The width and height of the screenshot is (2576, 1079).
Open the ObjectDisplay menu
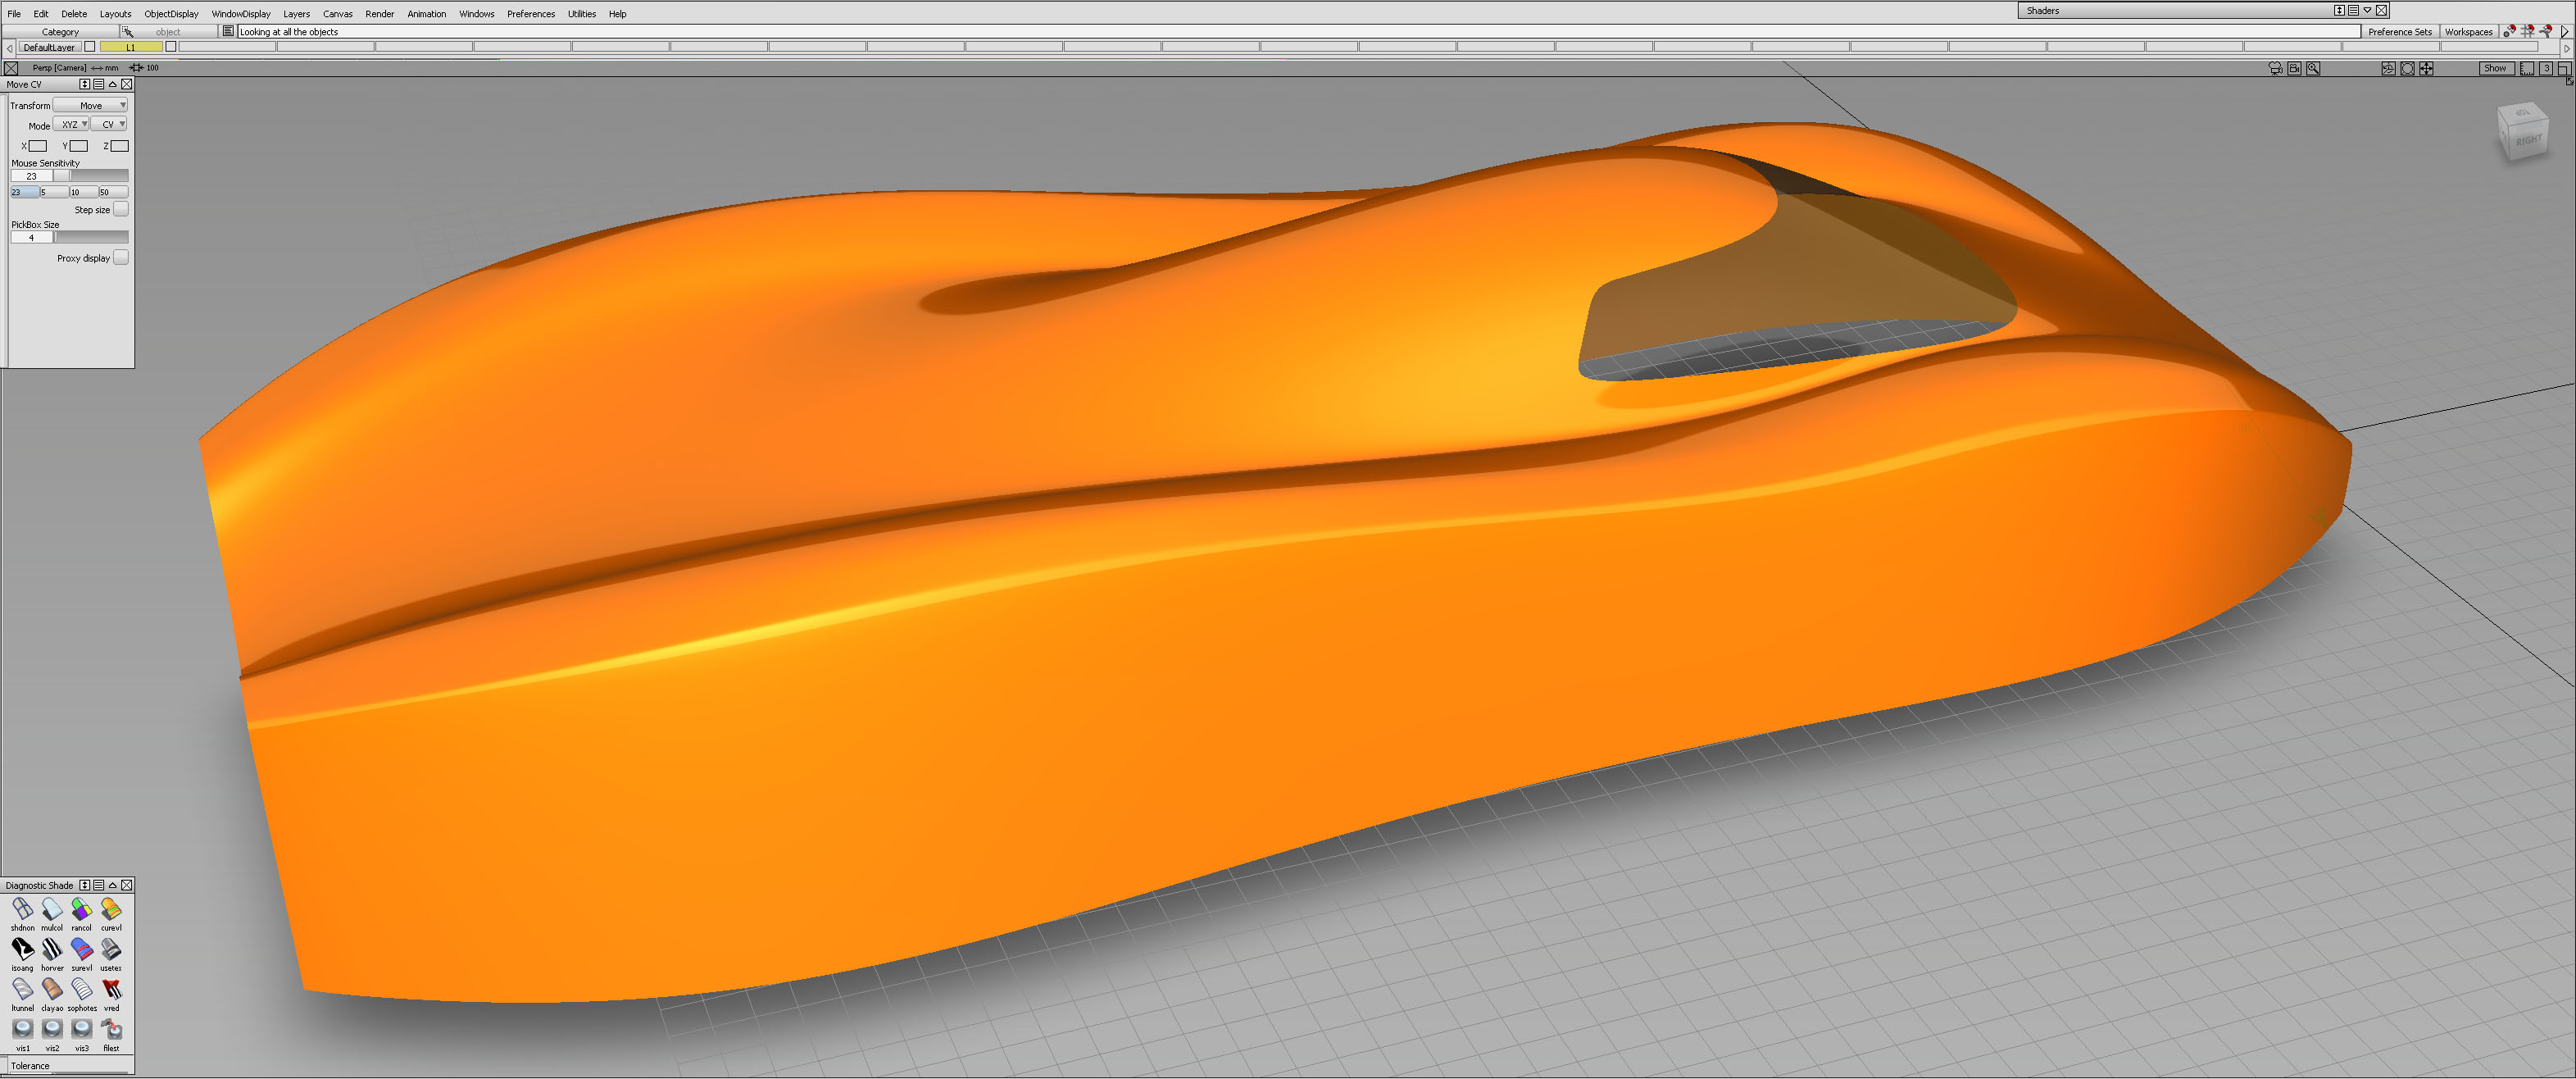click(171, 14)
